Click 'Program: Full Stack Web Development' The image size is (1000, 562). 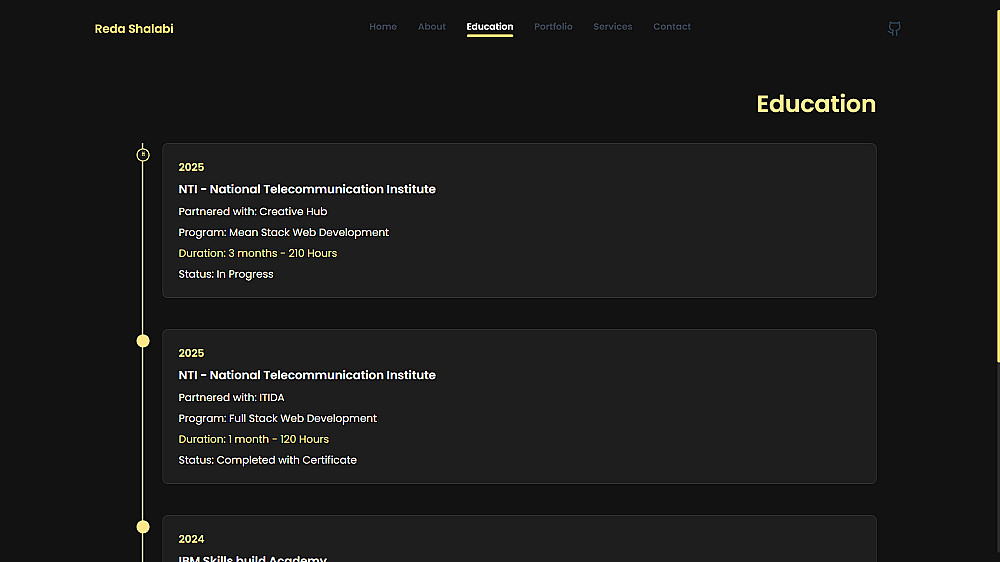pyautogui.click(x=277, y=418)
